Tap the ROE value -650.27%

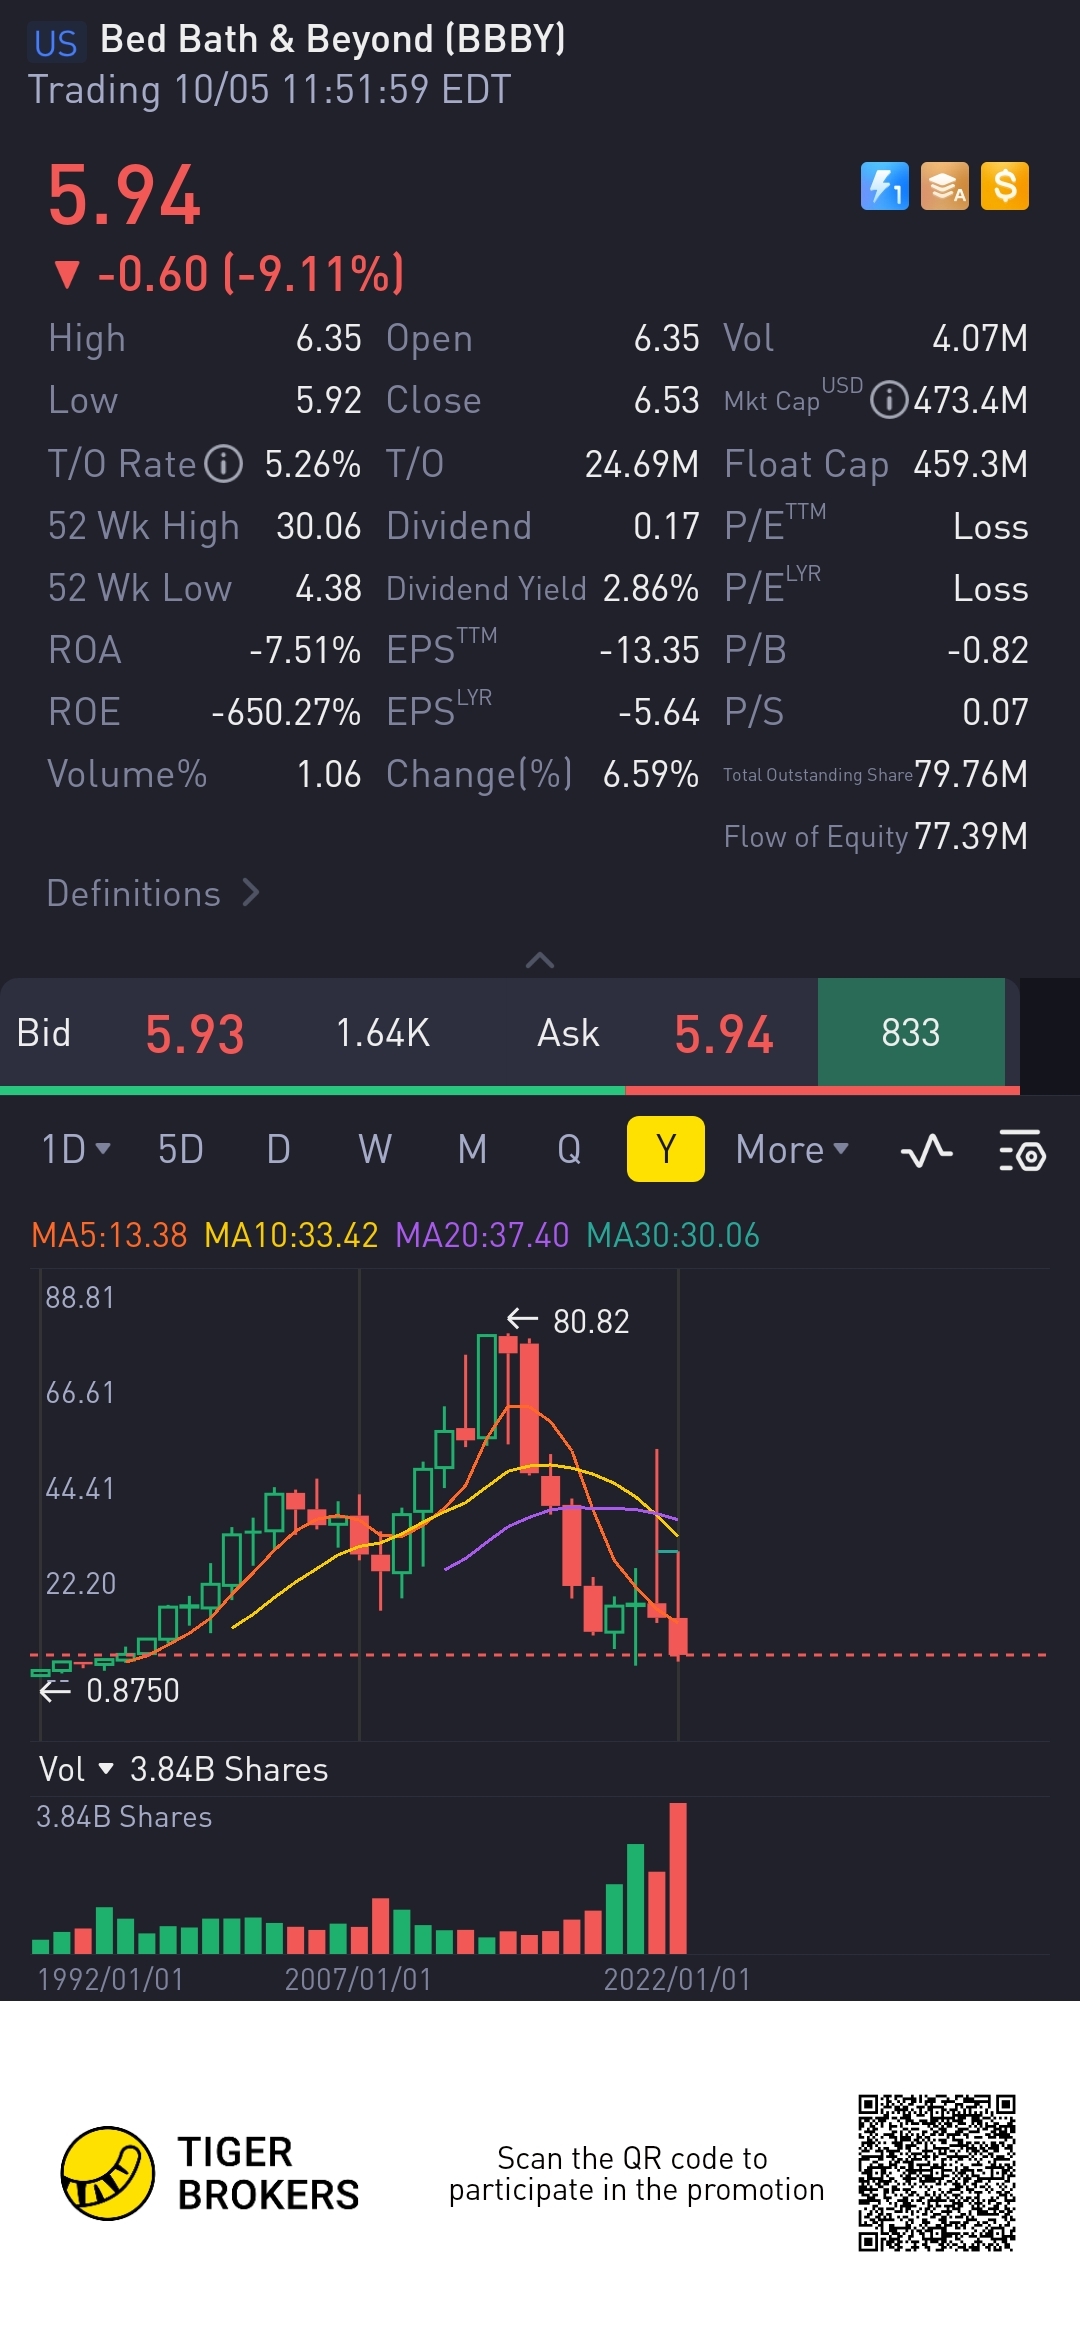pos(286,712)
